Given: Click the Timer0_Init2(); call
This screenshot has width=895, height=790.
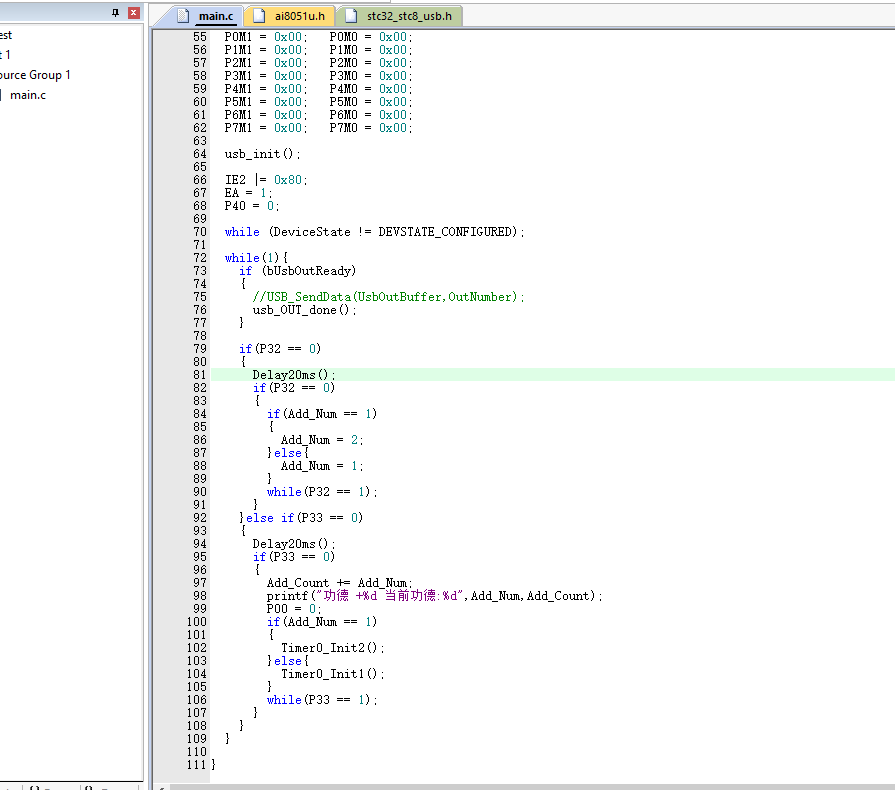Looking at the screenshot, I should point(332,648).
